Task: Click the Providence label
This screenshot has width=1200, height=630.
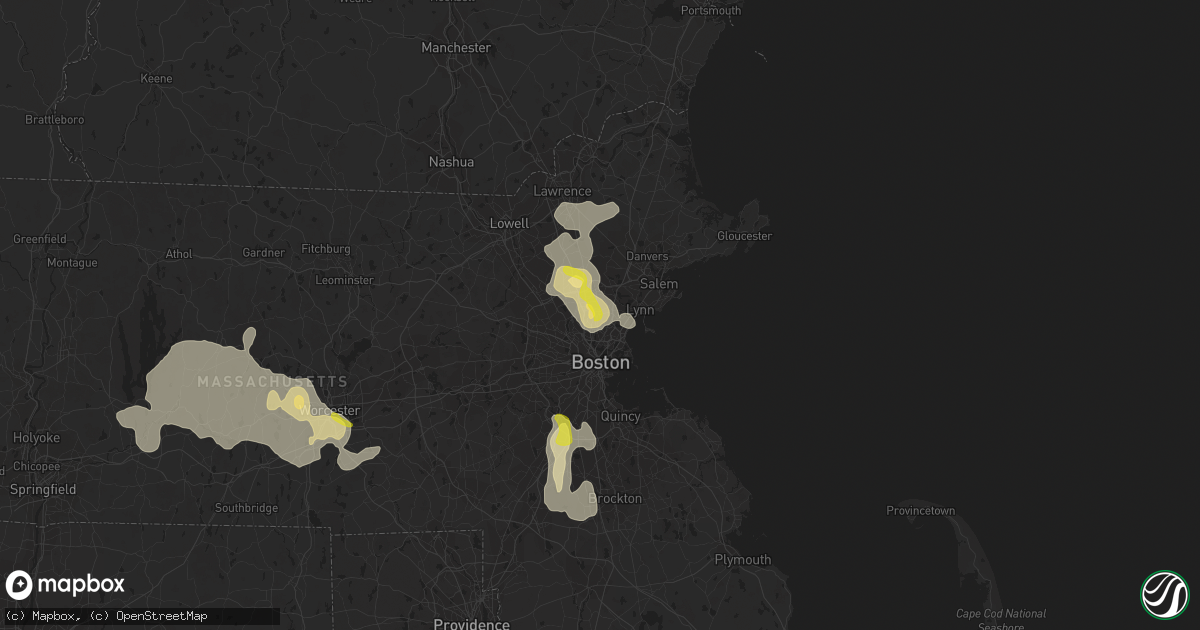Action: 471,624
